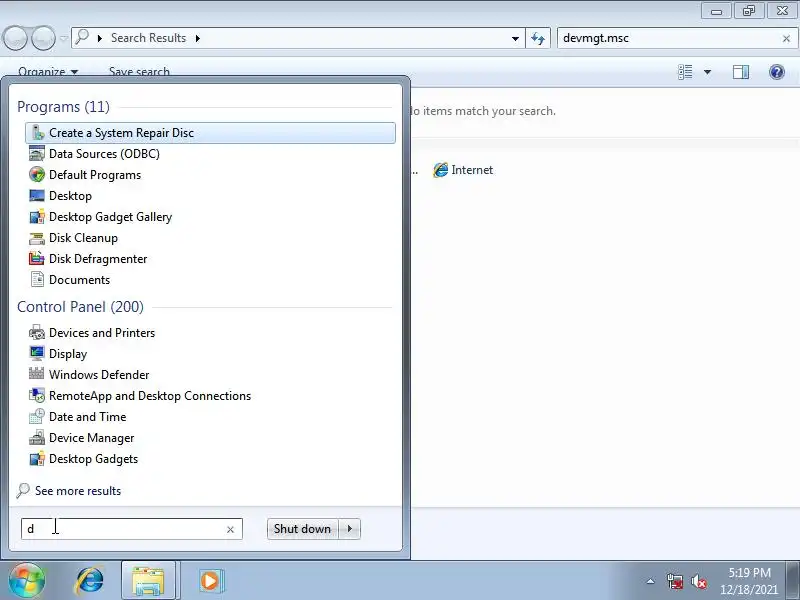Open the Documents result icon
Screen dimensions: 800x600
37,280
